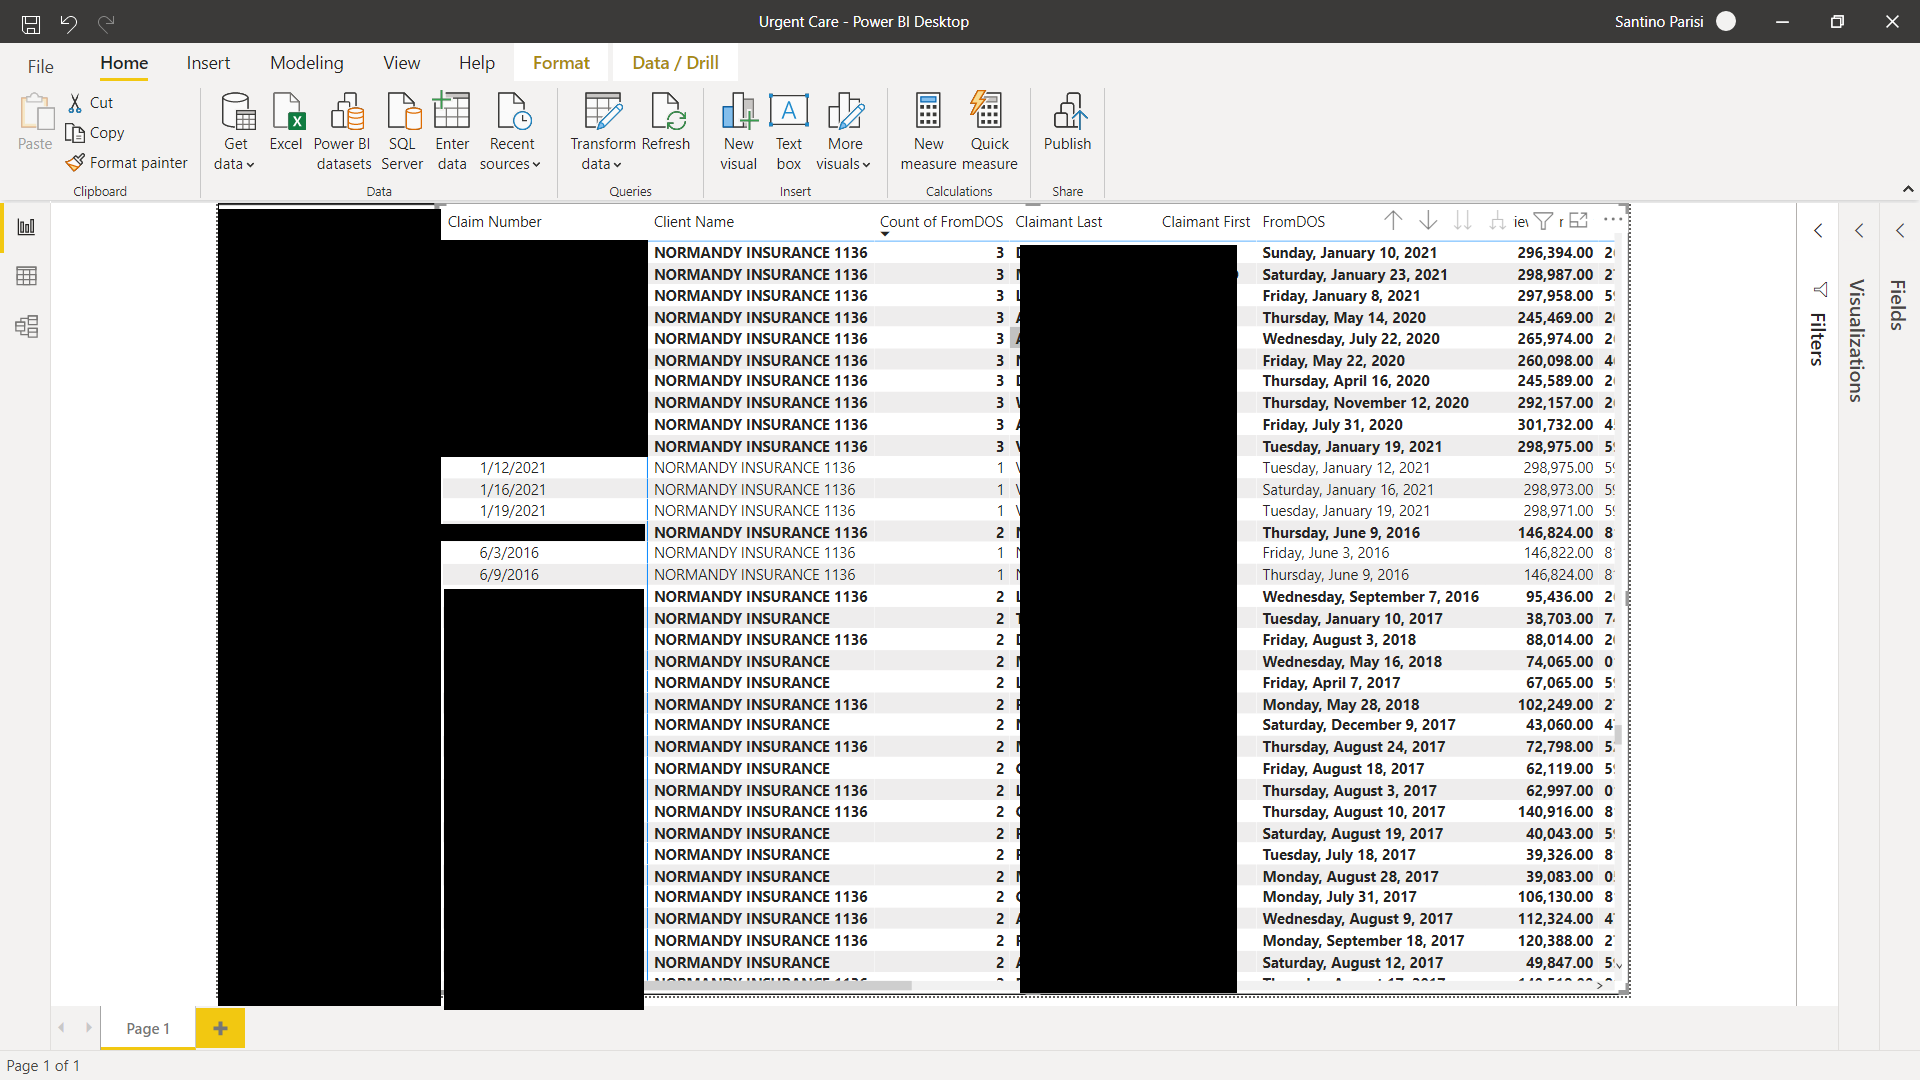Import data using the Excel icon
This screenshot has height=1080, width=1920.
click(286, 122)
